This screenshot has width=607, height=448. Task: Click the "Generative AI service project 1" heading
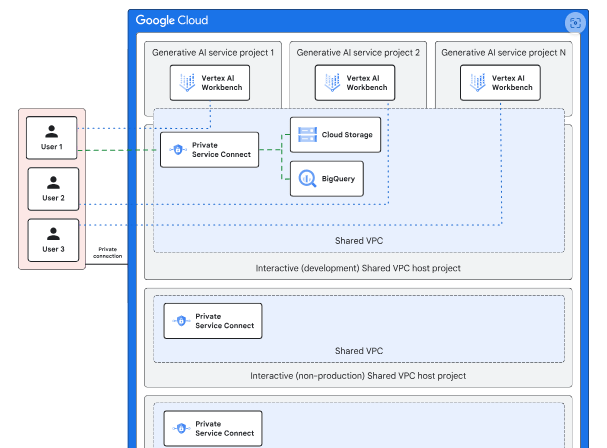(213, 53)
